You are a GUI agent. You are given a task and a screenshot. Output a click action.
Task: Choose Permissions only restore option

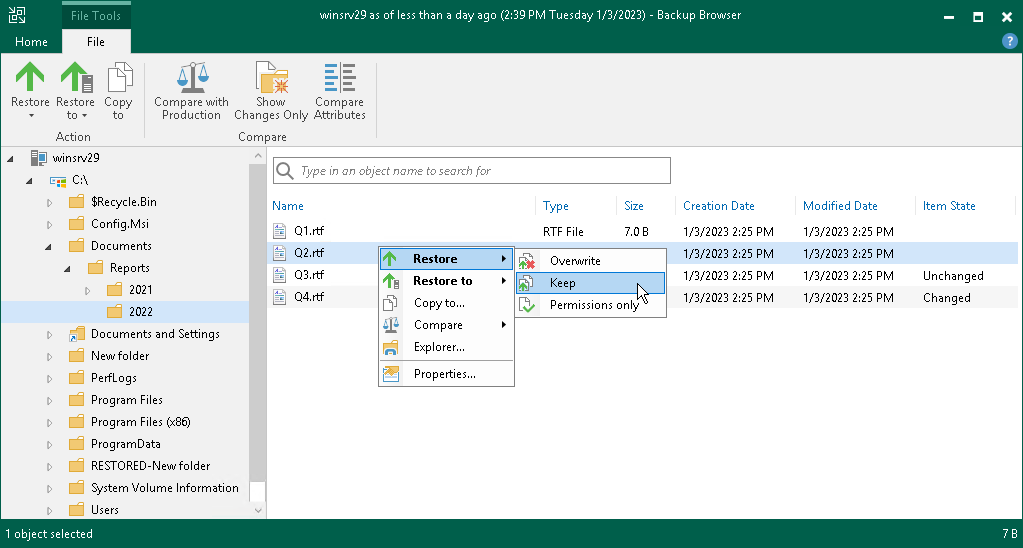point(590,305)
